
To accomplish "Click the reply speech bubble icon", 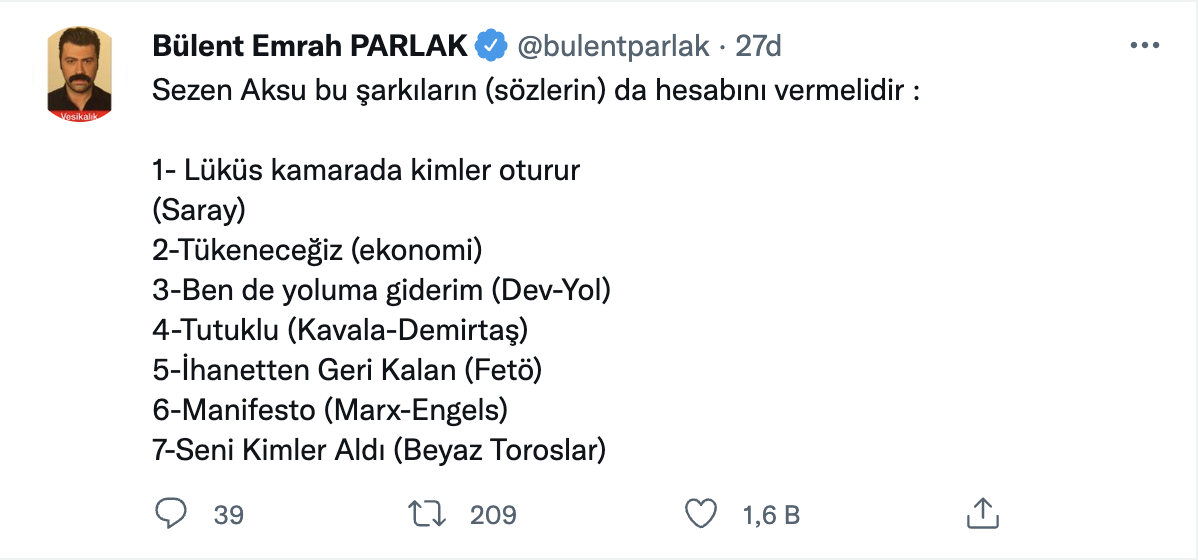I will pyautogui.click(x=171, y=514).
